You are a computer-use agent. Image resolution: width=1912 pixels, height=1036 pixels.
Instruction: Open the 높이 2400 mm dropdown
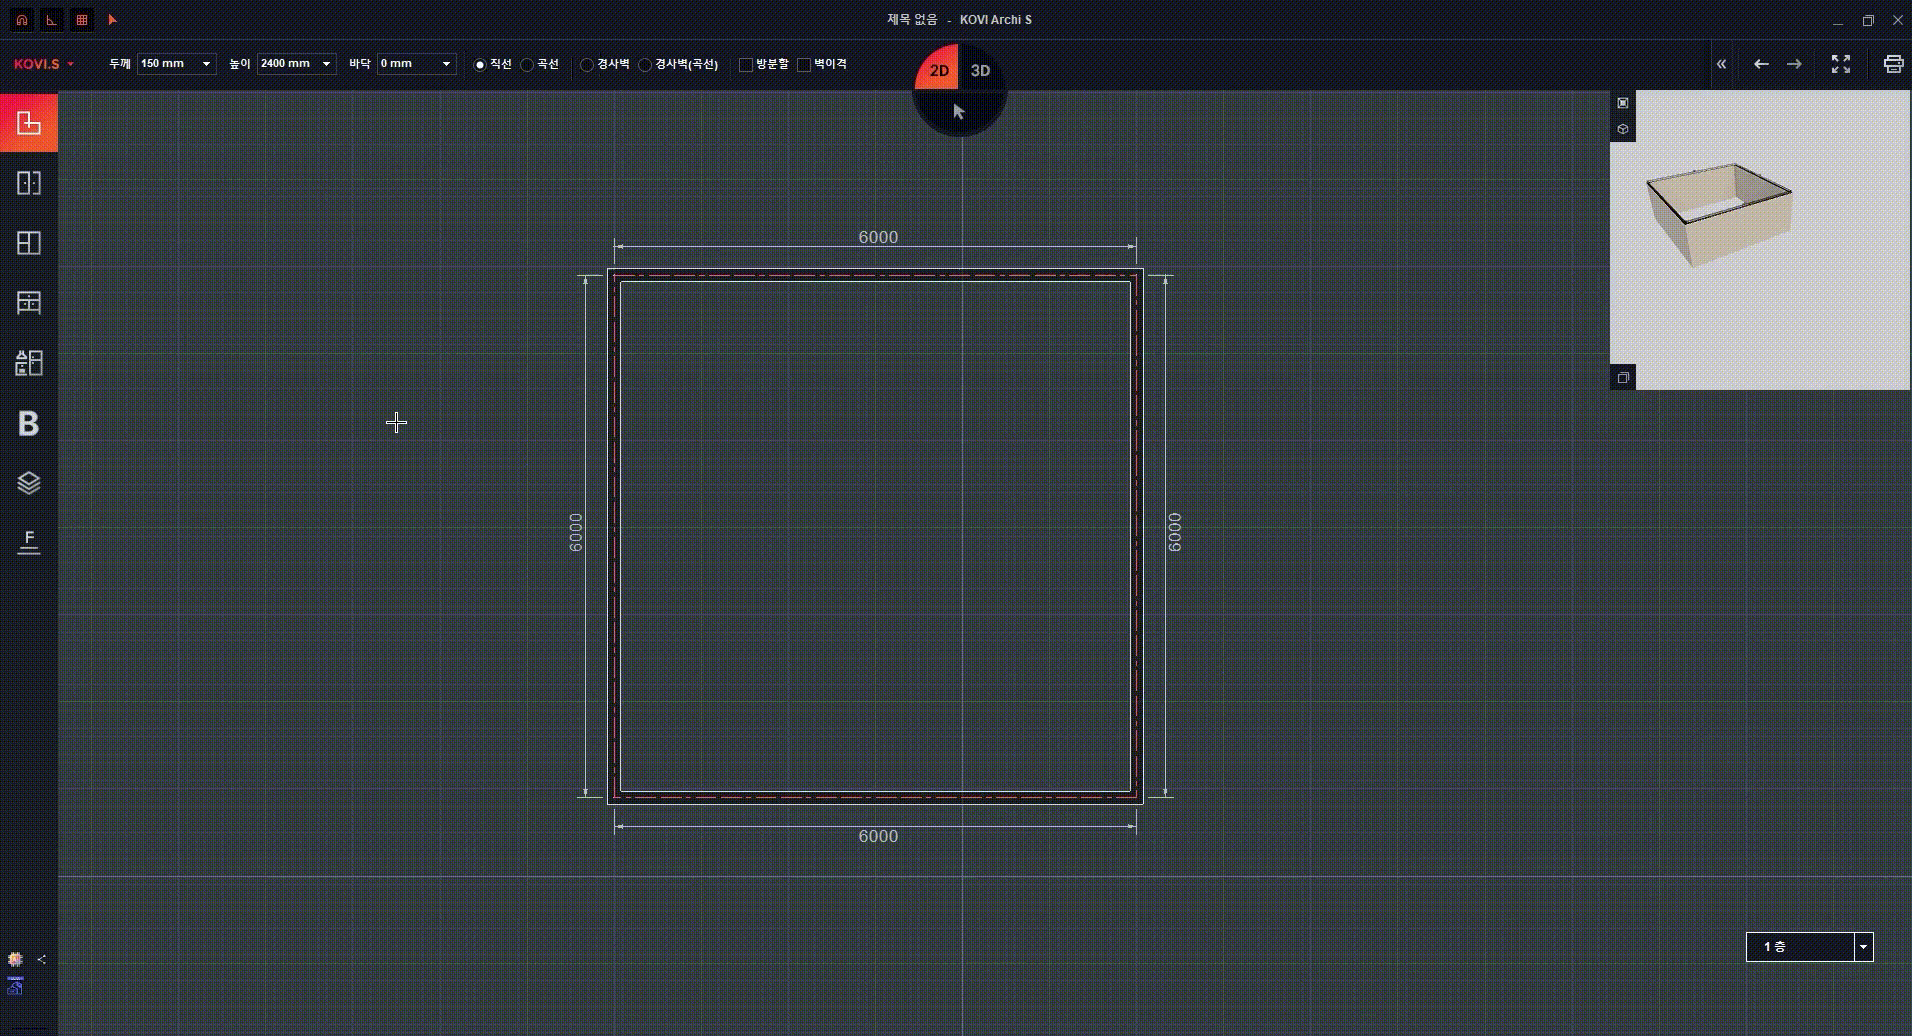(x=326, y=64)
